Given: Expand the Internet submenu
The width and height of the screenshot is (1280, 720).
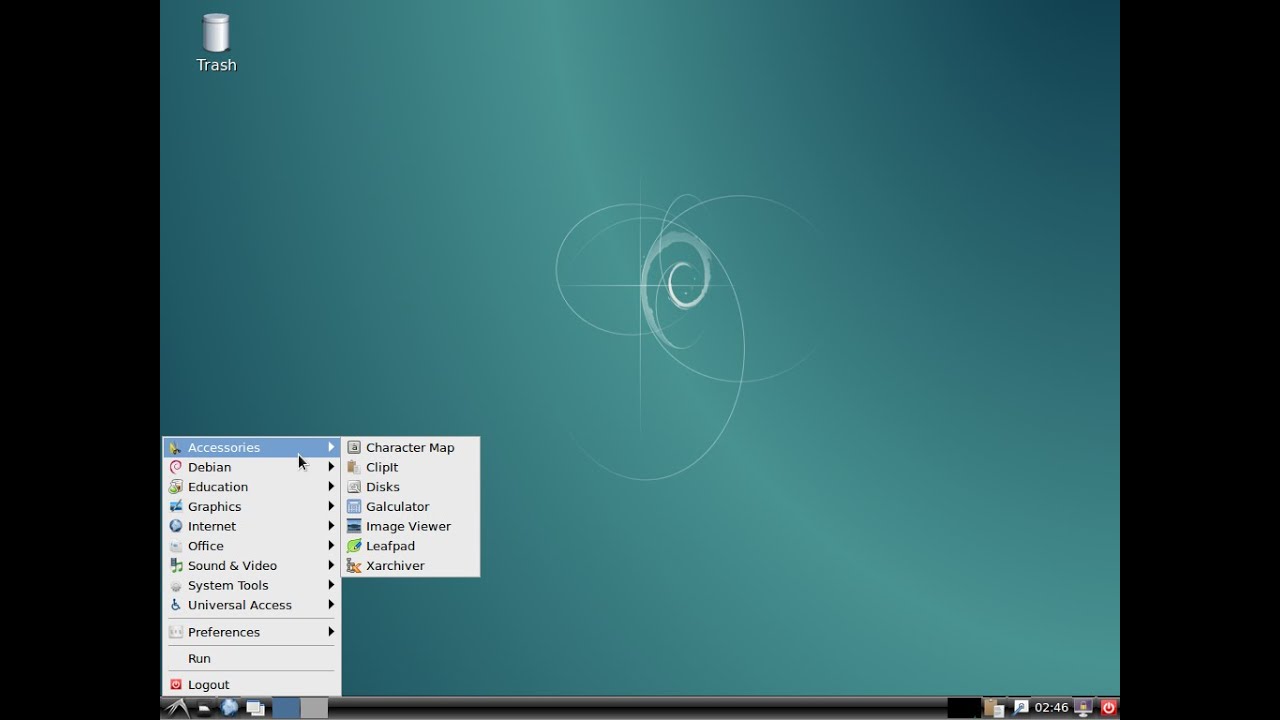Looking at the screenshot, I should pyautogui.click(x=251, y=526).
